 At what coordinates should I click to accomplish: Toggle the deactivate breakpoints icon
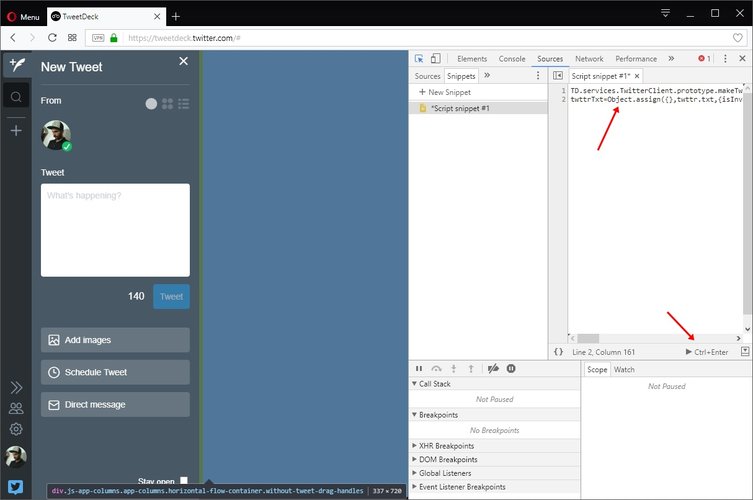point(493,368)
